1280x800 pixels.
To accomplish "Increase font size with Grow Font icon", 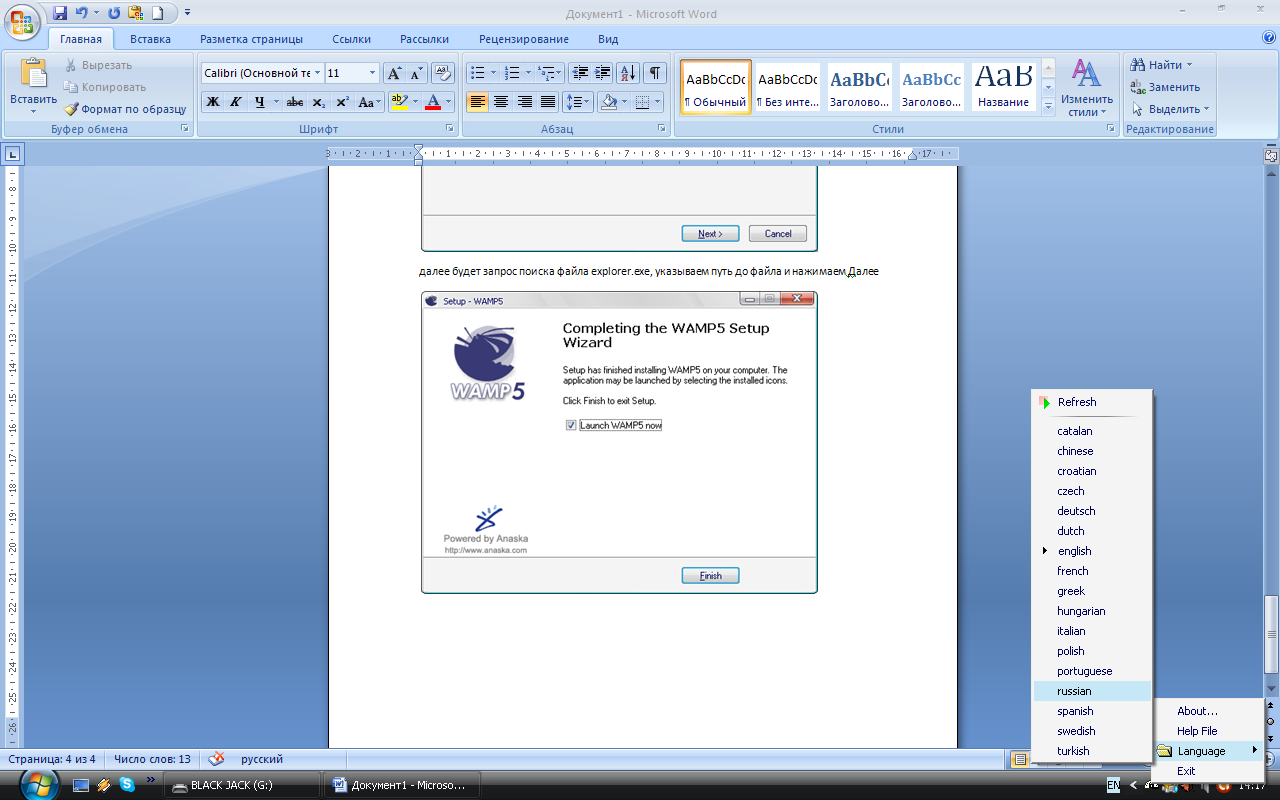I will (x=394, y=73).
